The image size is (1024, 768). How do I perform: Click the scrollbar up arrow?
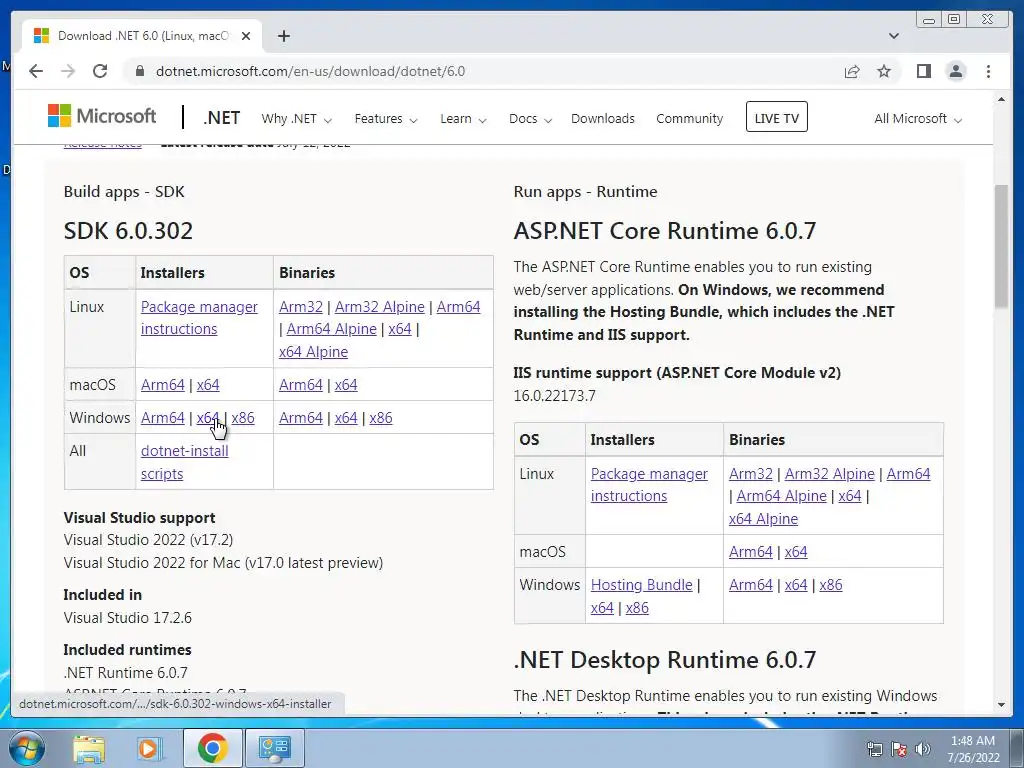1001,99
